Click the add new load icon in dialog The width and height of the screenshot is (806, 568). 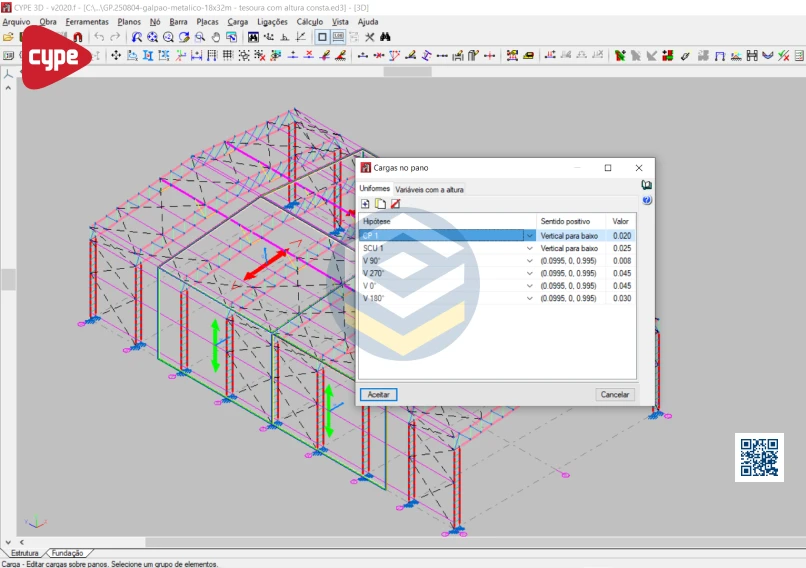click(x=366, y=204)
